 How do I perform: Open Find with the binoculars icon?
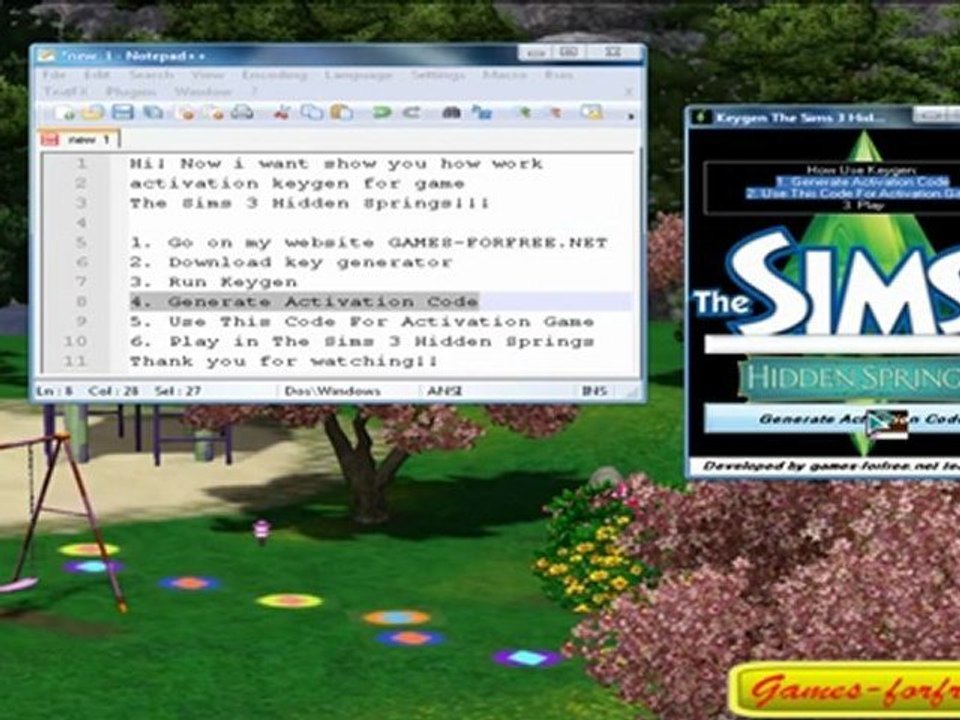451,113
